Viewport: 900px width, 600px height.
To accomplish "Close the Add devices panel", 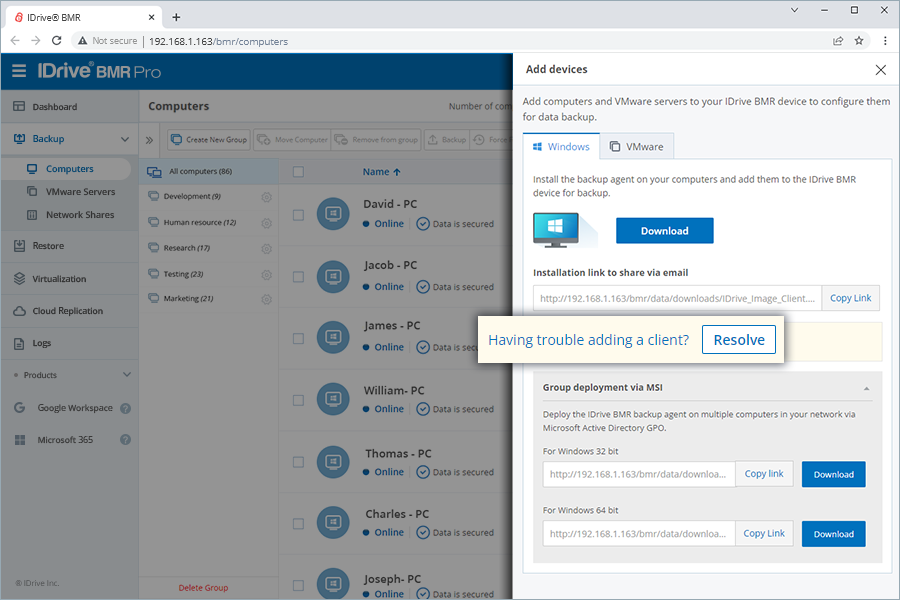I will [880, 69].
